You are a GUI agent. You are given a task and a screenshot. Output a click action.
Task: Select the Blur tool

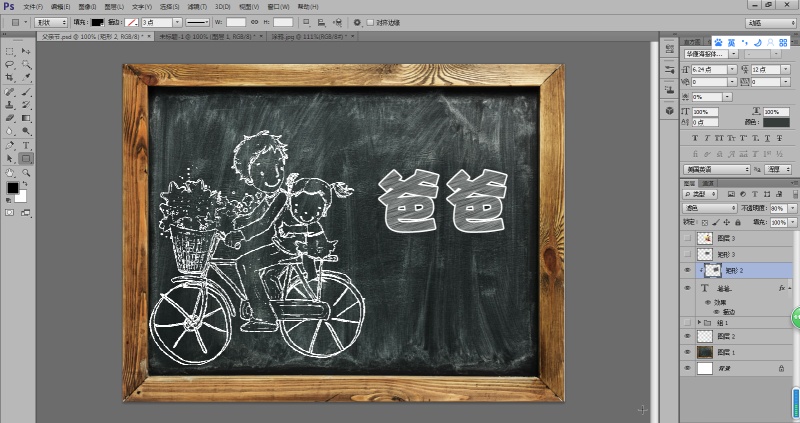click(x=10, y=131)
